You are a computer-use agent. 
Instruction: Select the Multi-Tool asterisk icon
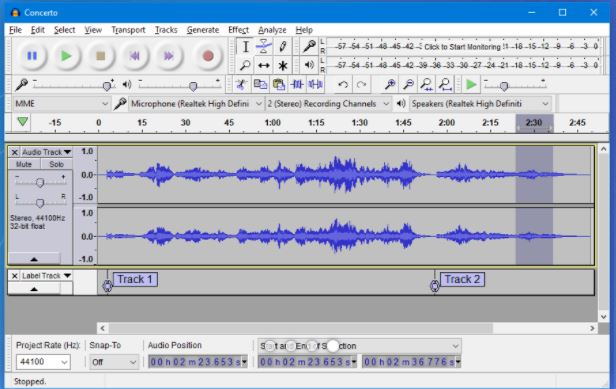[x=282, y=65]
